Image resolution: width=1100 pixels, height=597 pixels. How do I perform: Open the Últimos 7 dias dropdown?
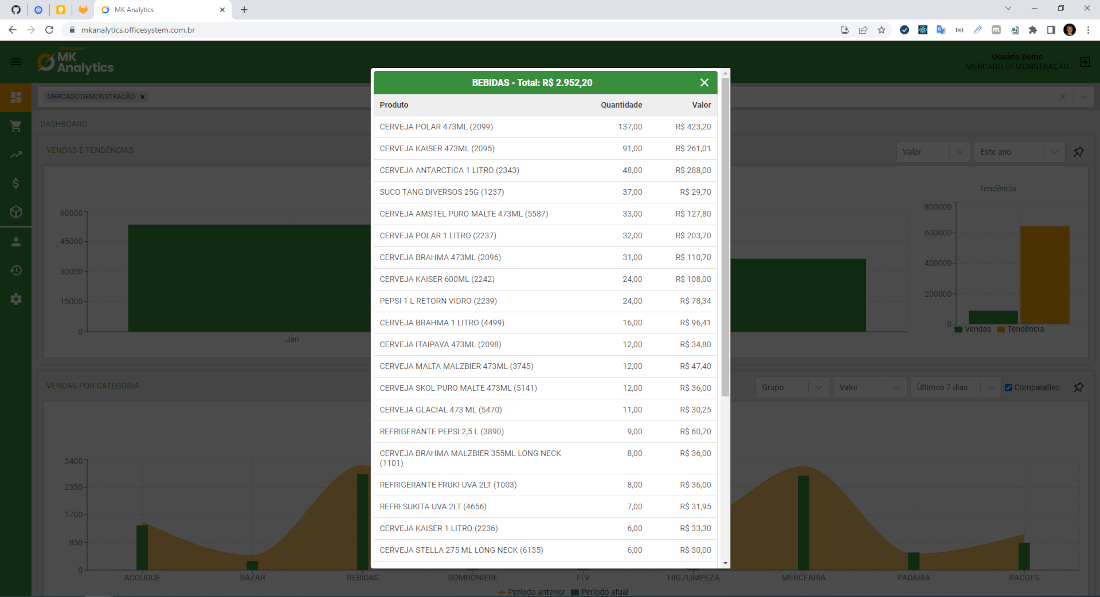pyautogui.click(x=954, y=387)
